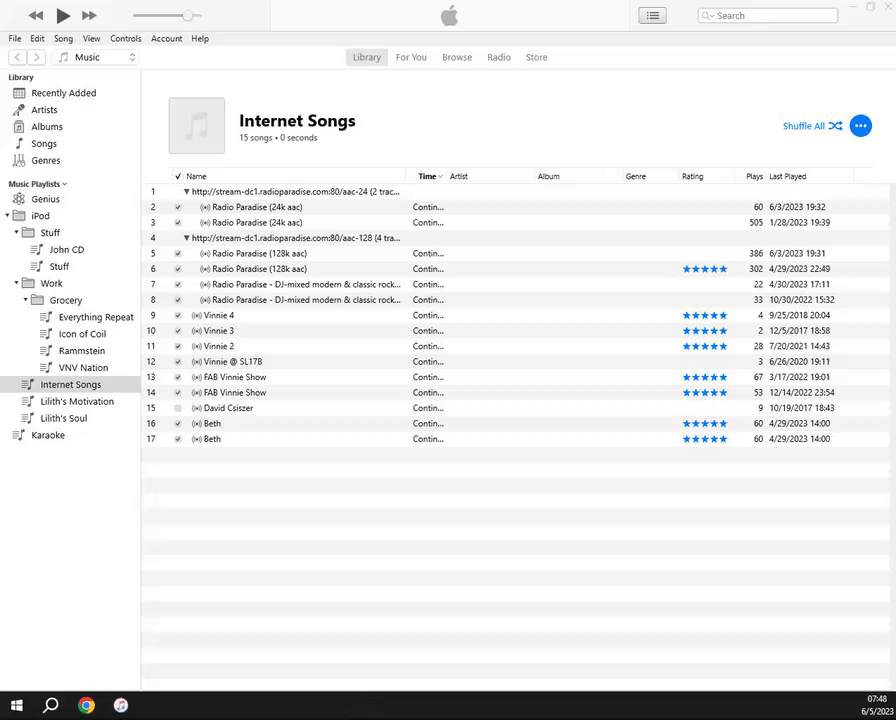Switch to the Store tab
896x720 pixels.
click(537, 57)
